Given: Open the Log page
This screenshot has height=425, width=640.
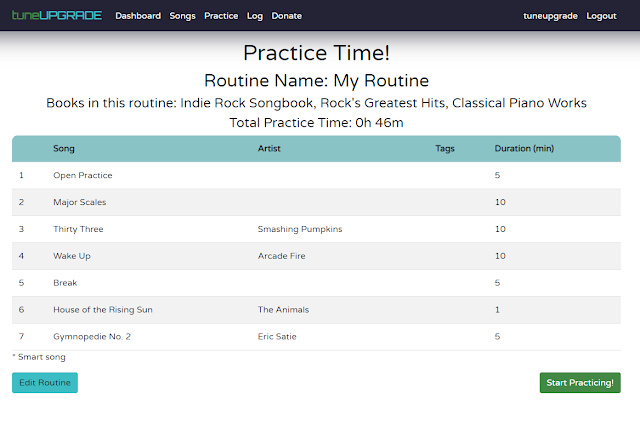Looking at the screenshot, I should click(255, 16).
